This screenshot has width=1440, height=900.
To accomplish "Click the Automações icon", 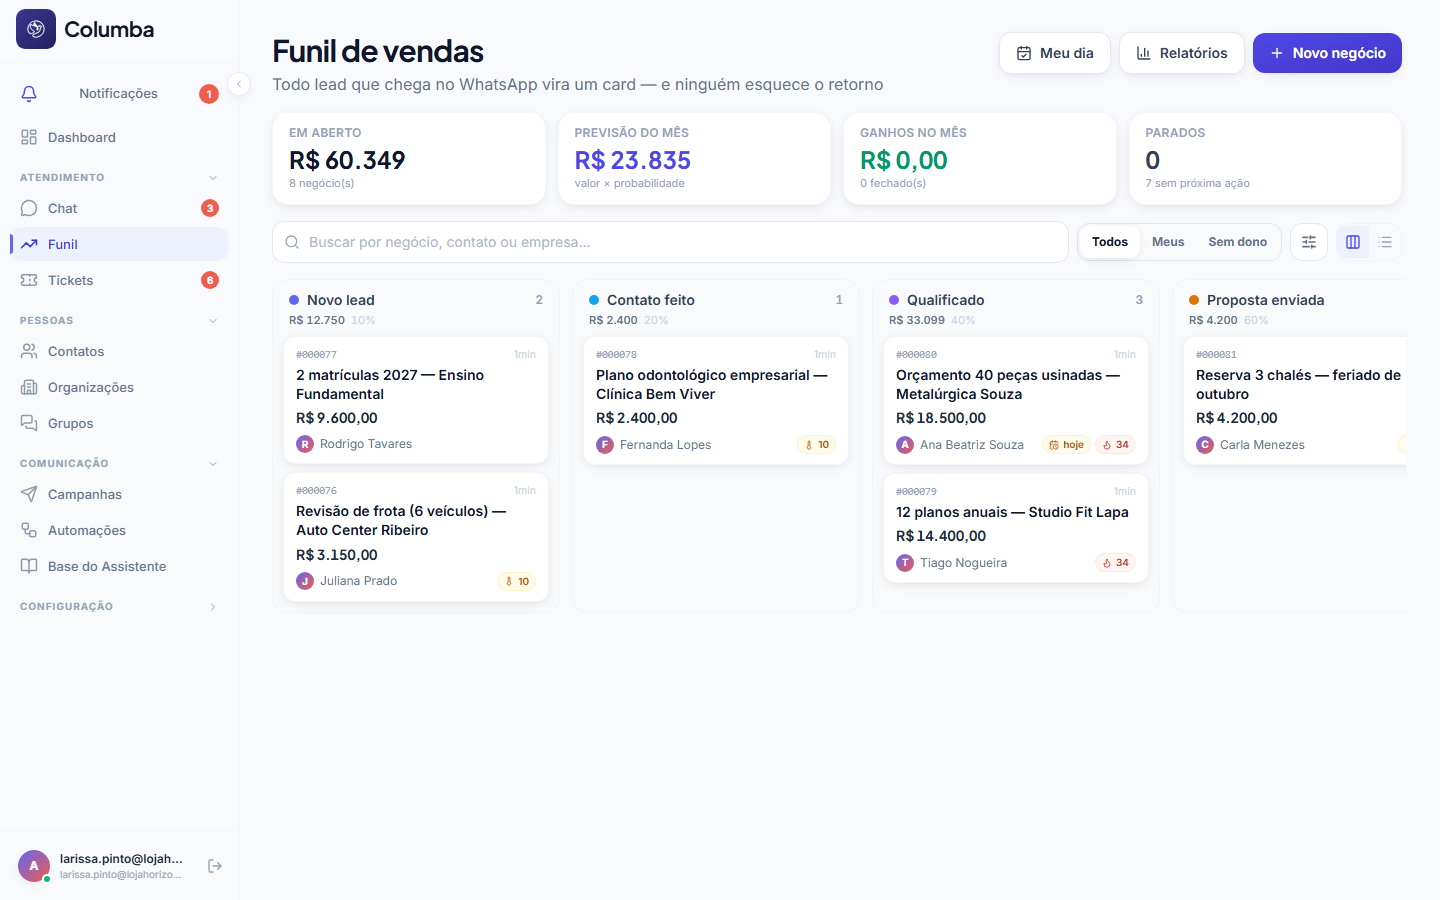I will pyautogui.click(x=29, y=530).
